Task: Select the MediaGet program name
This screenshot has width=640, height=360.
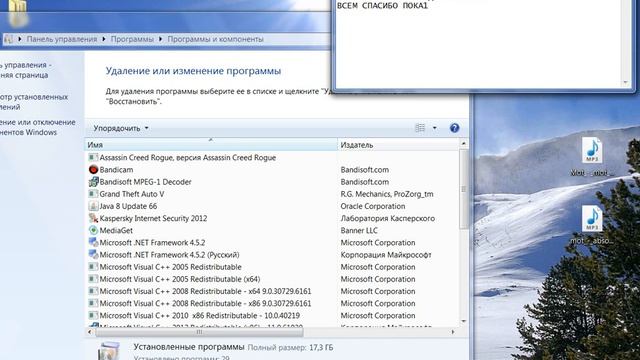Action: pos(116,231)
